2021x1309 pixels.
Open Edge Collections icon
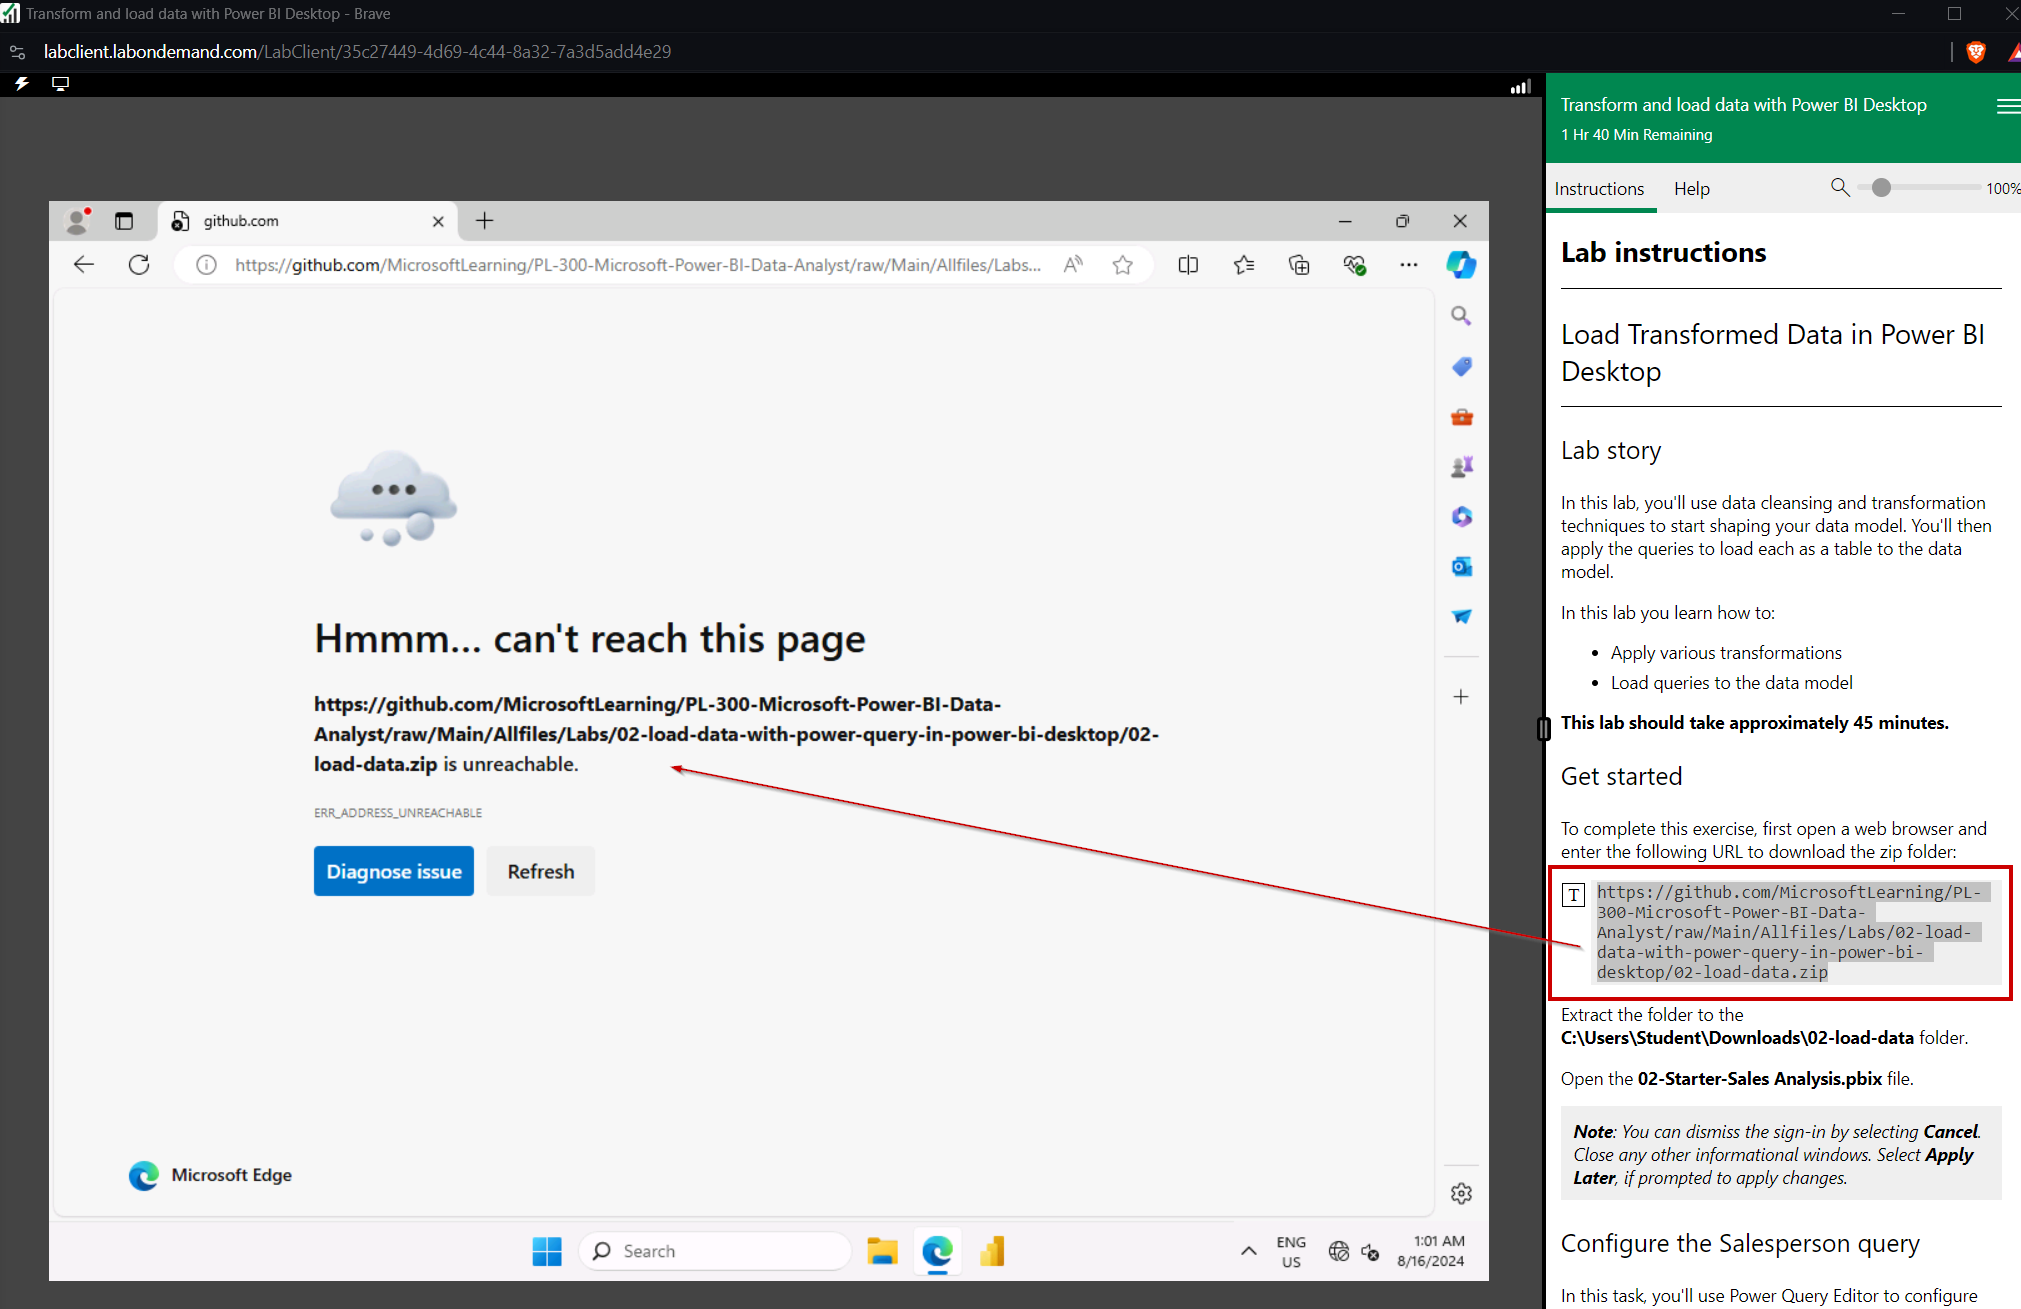pos(1299,264)
